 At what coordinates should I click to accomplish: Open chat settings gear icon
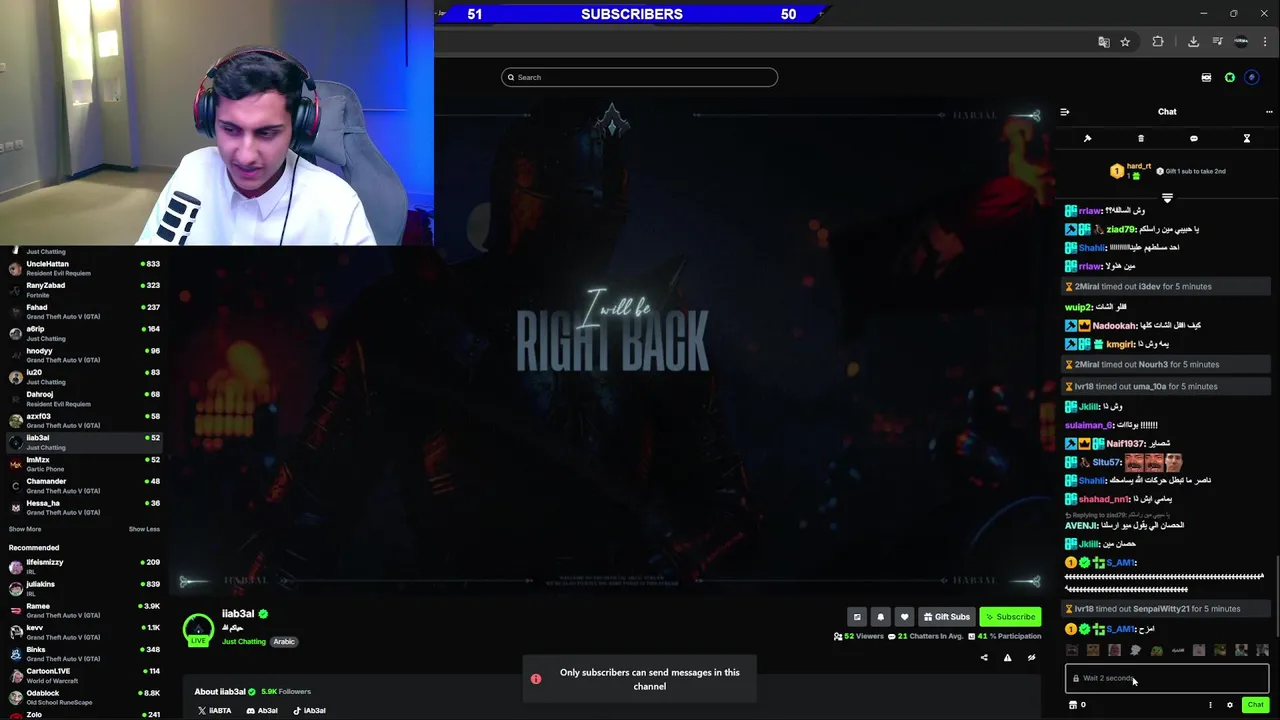click(x=1230, y=705)
